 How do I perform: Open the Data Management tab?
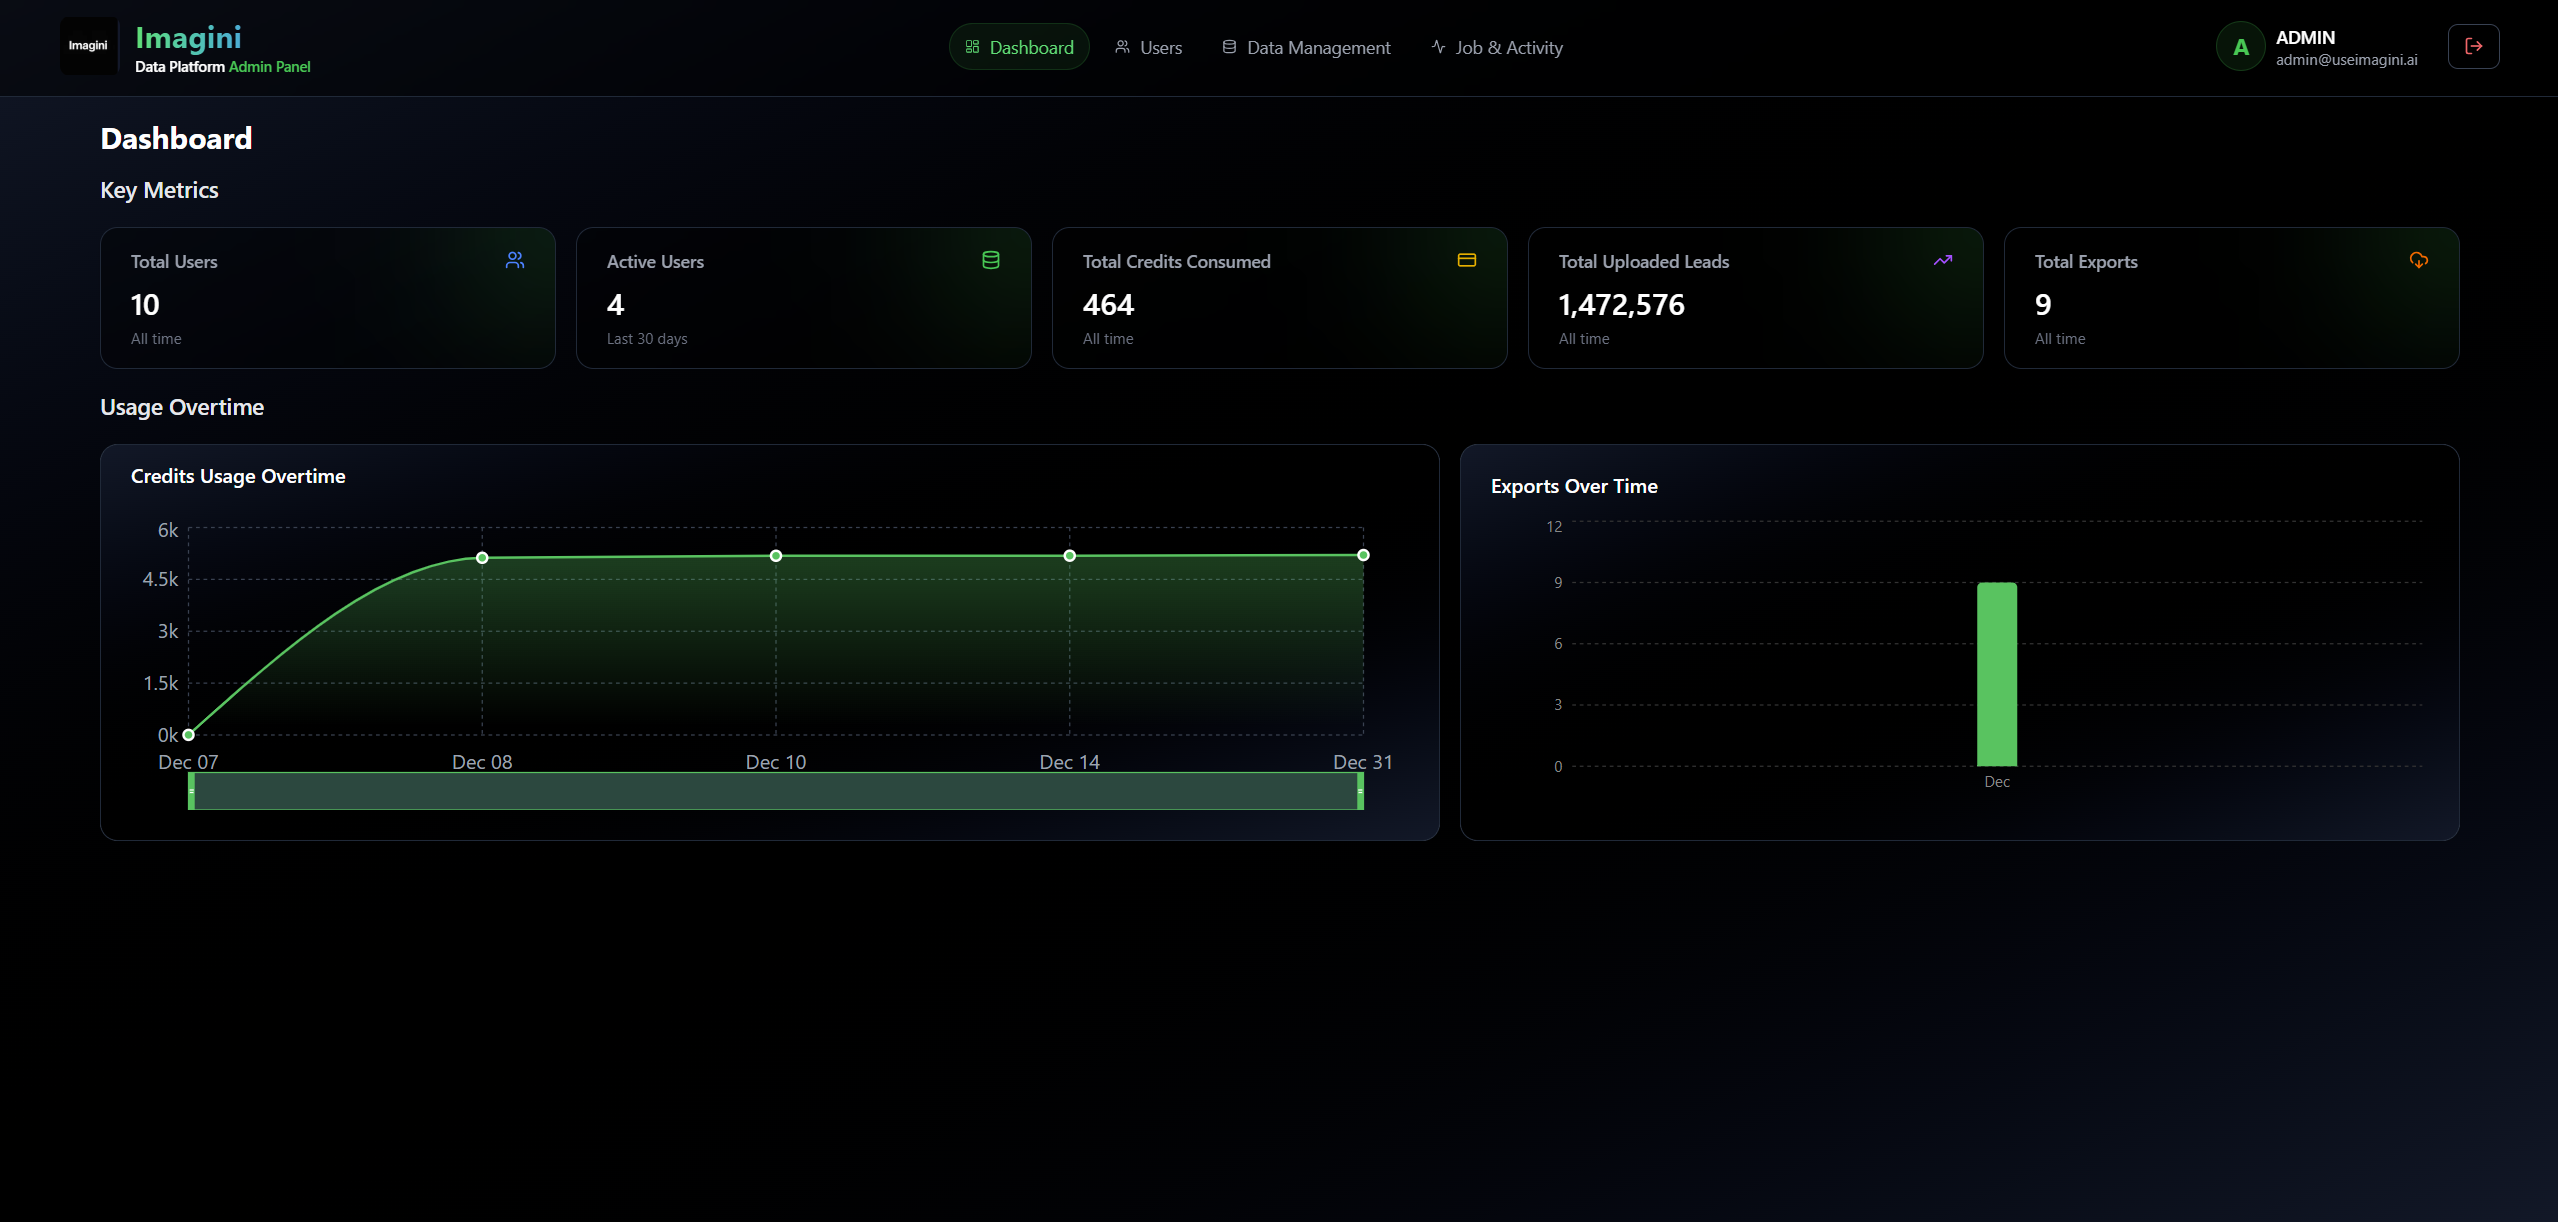coord(1306,47)
